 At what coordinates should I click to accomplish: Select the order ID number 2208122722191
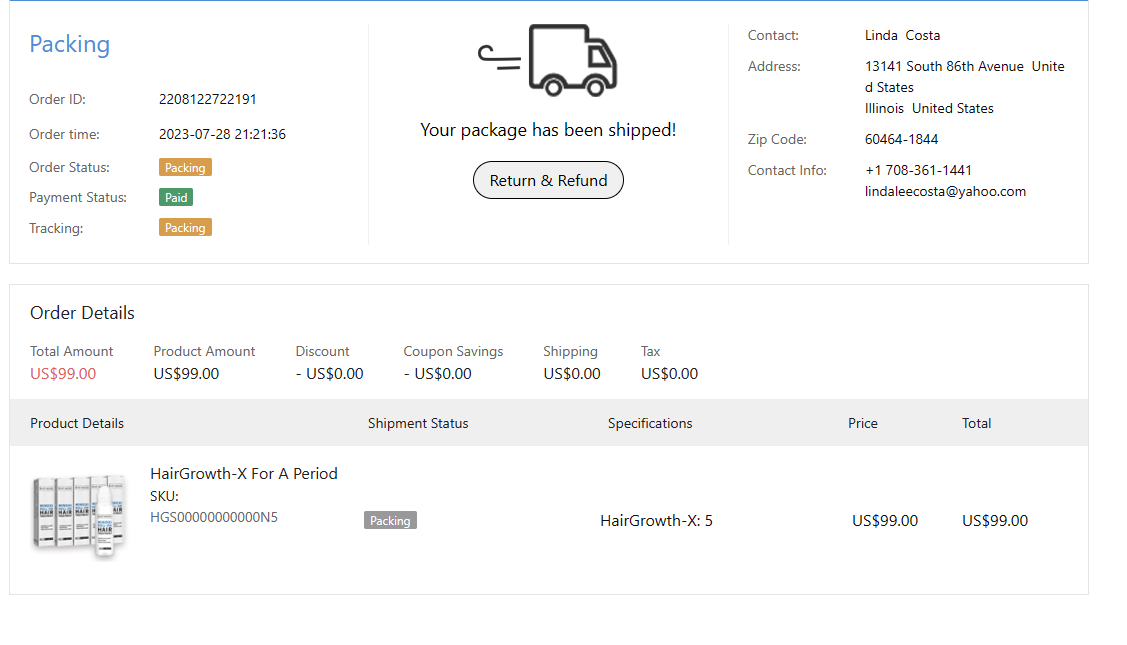click(x=208, y=99)
